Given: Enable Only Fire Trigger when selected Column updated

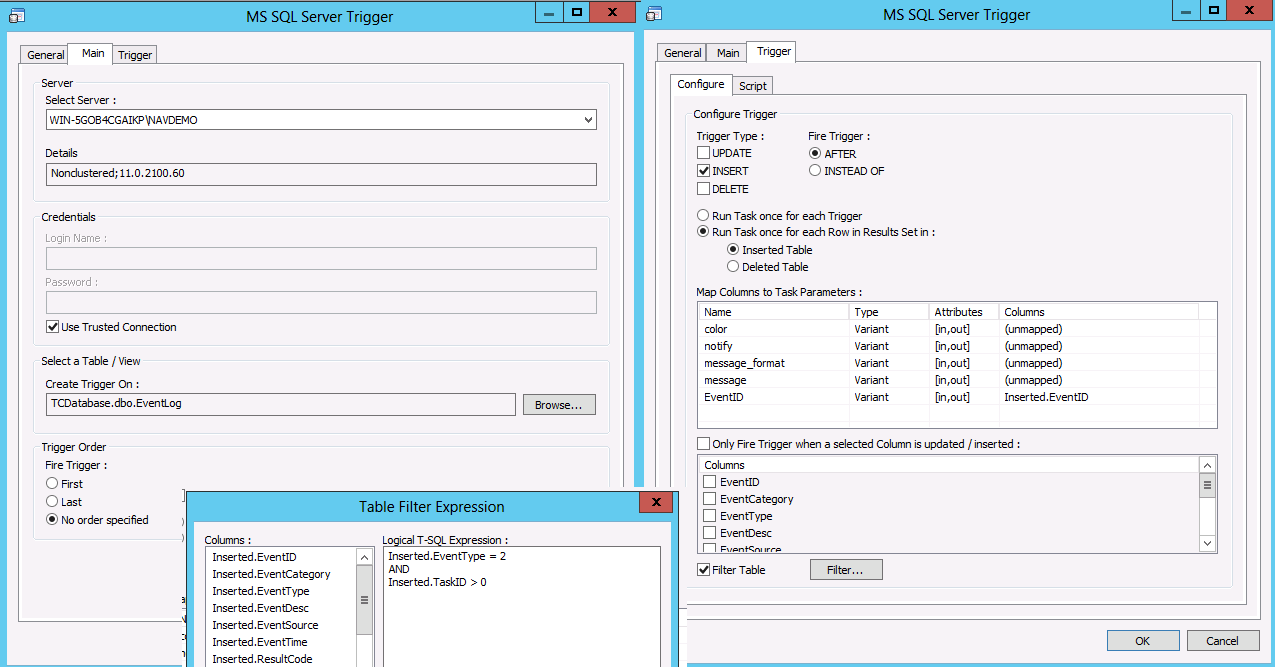Looking at the screenshot, I should [x=703, y=444].
